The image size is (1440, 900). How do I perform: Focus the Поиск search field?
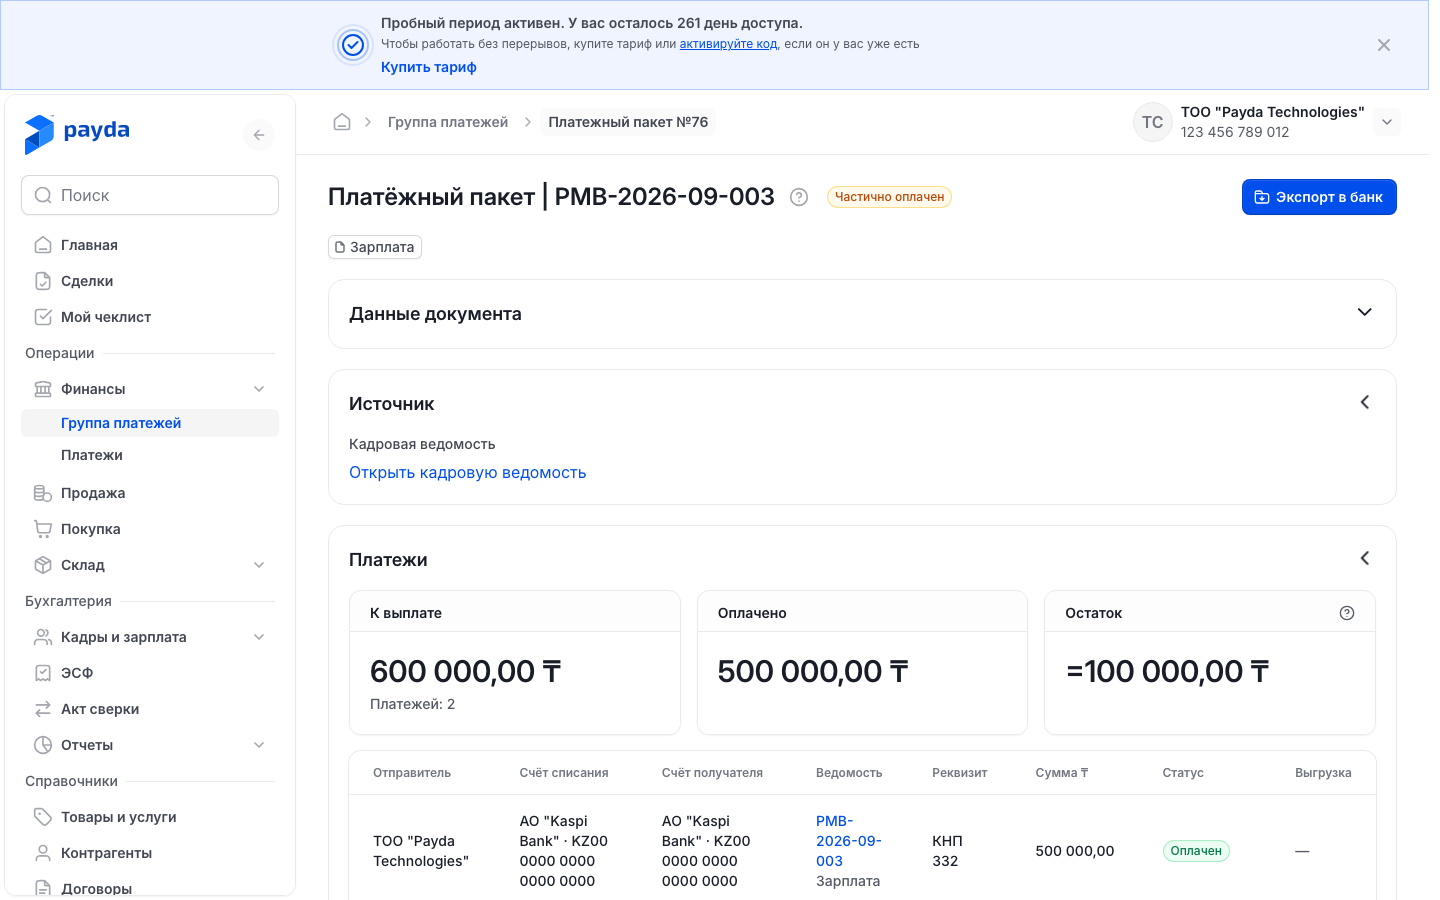150,195
